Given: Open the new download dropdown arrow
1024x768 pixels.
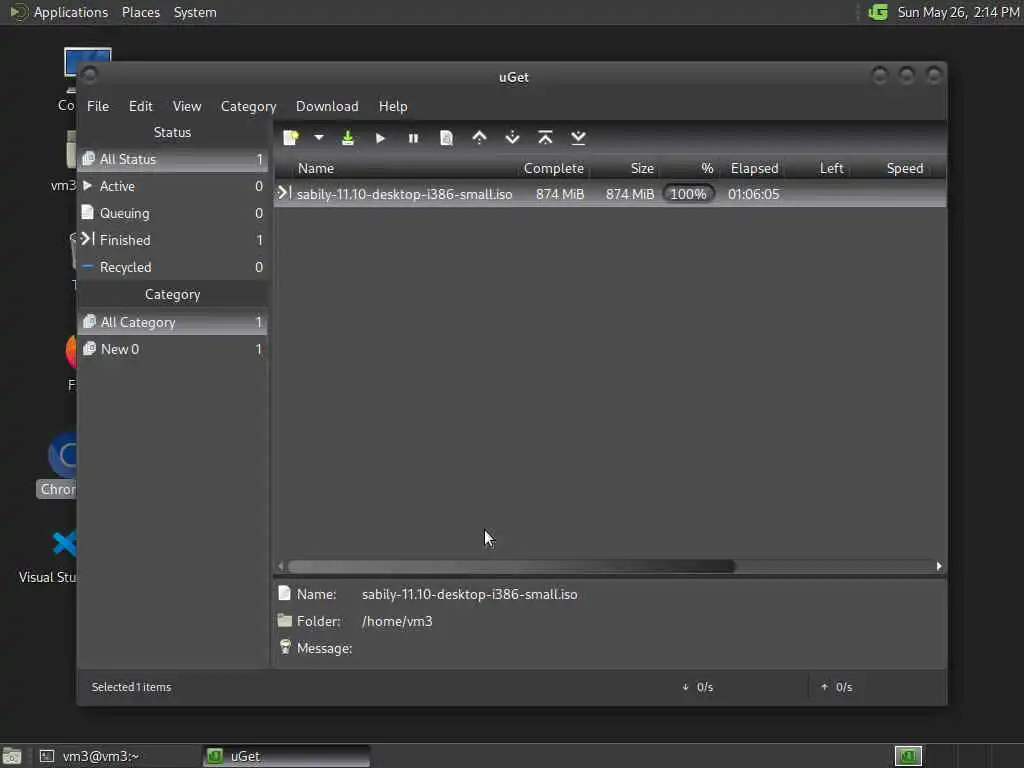Looking at the screenshot, I should click(x=319, y=138).
